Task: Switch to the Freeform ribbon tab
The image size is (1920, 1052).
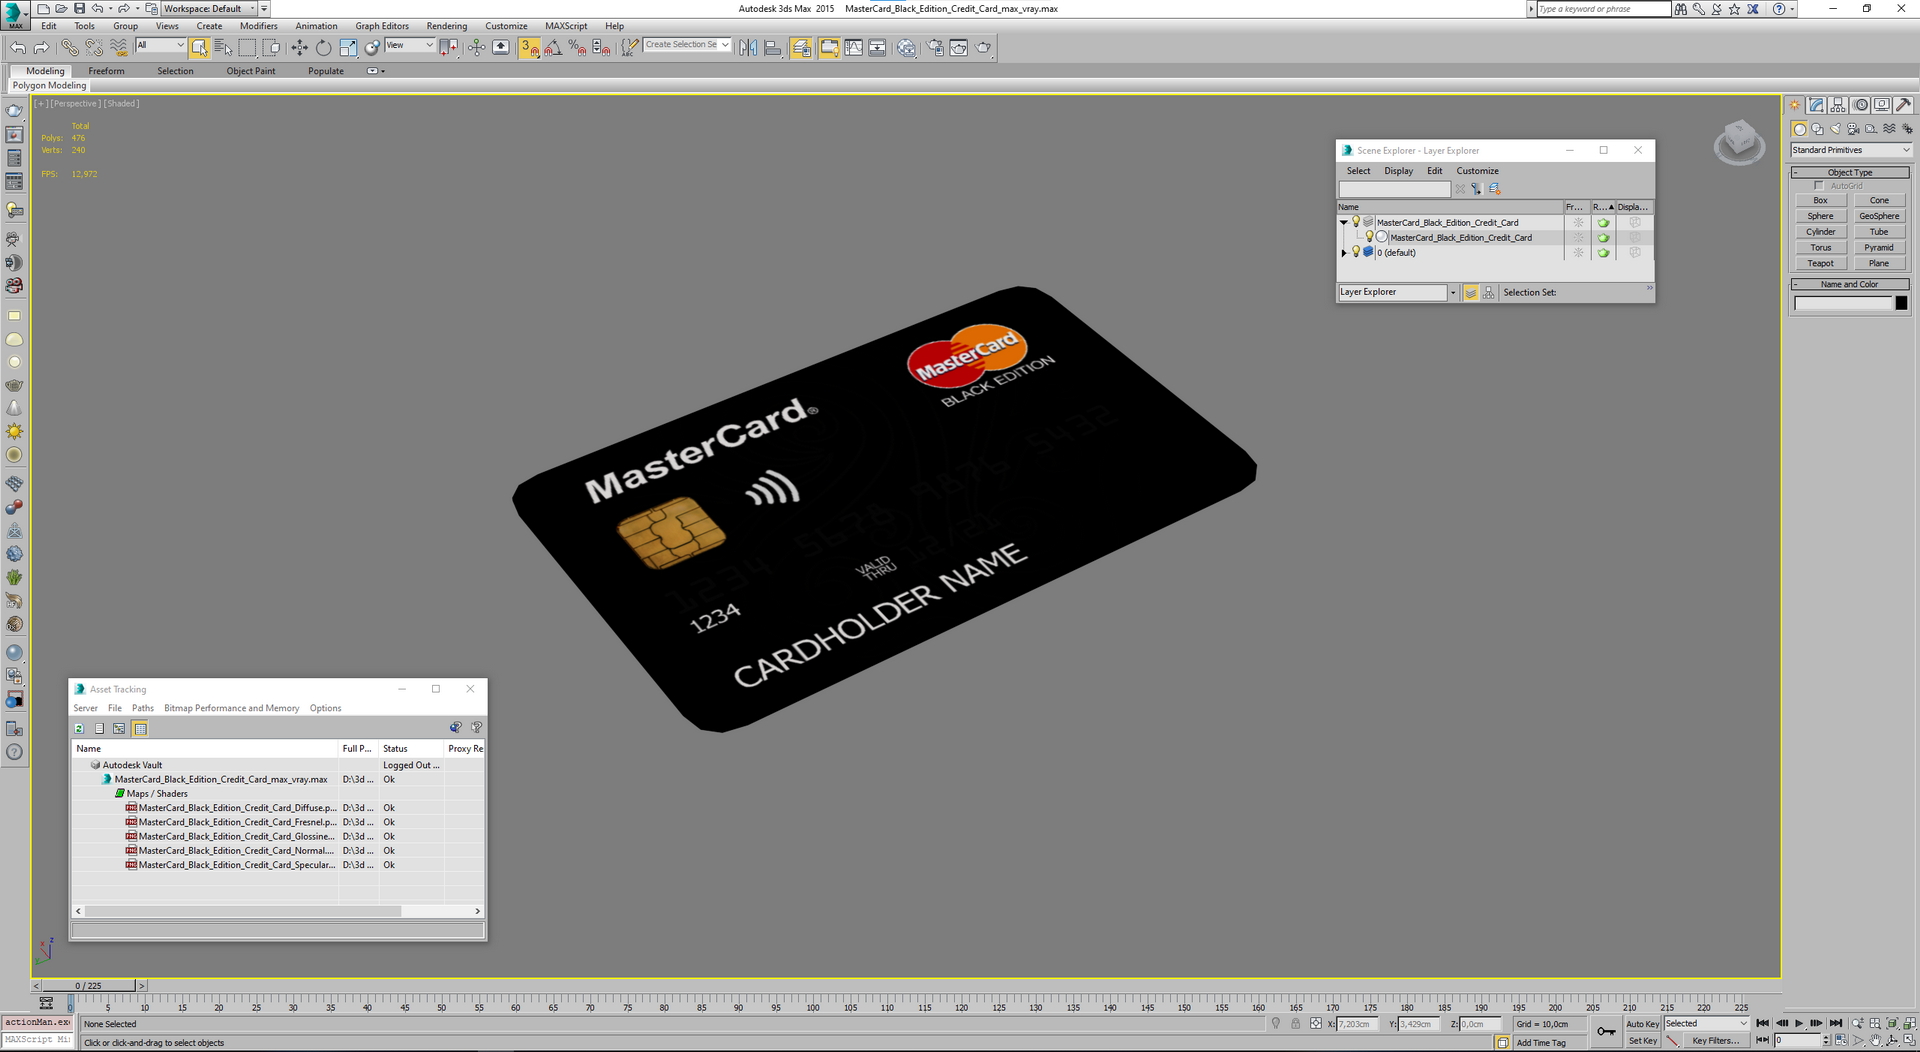Action: 106,71
